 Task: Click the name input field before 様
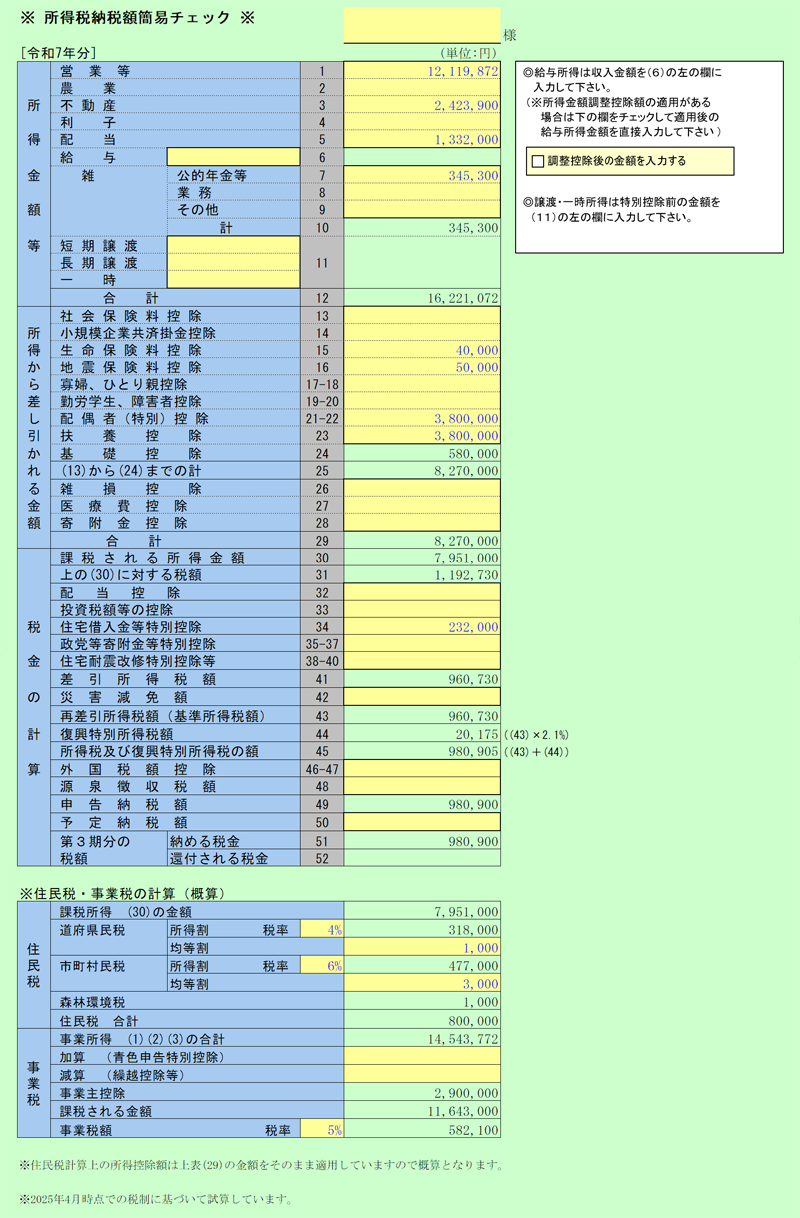422,25
